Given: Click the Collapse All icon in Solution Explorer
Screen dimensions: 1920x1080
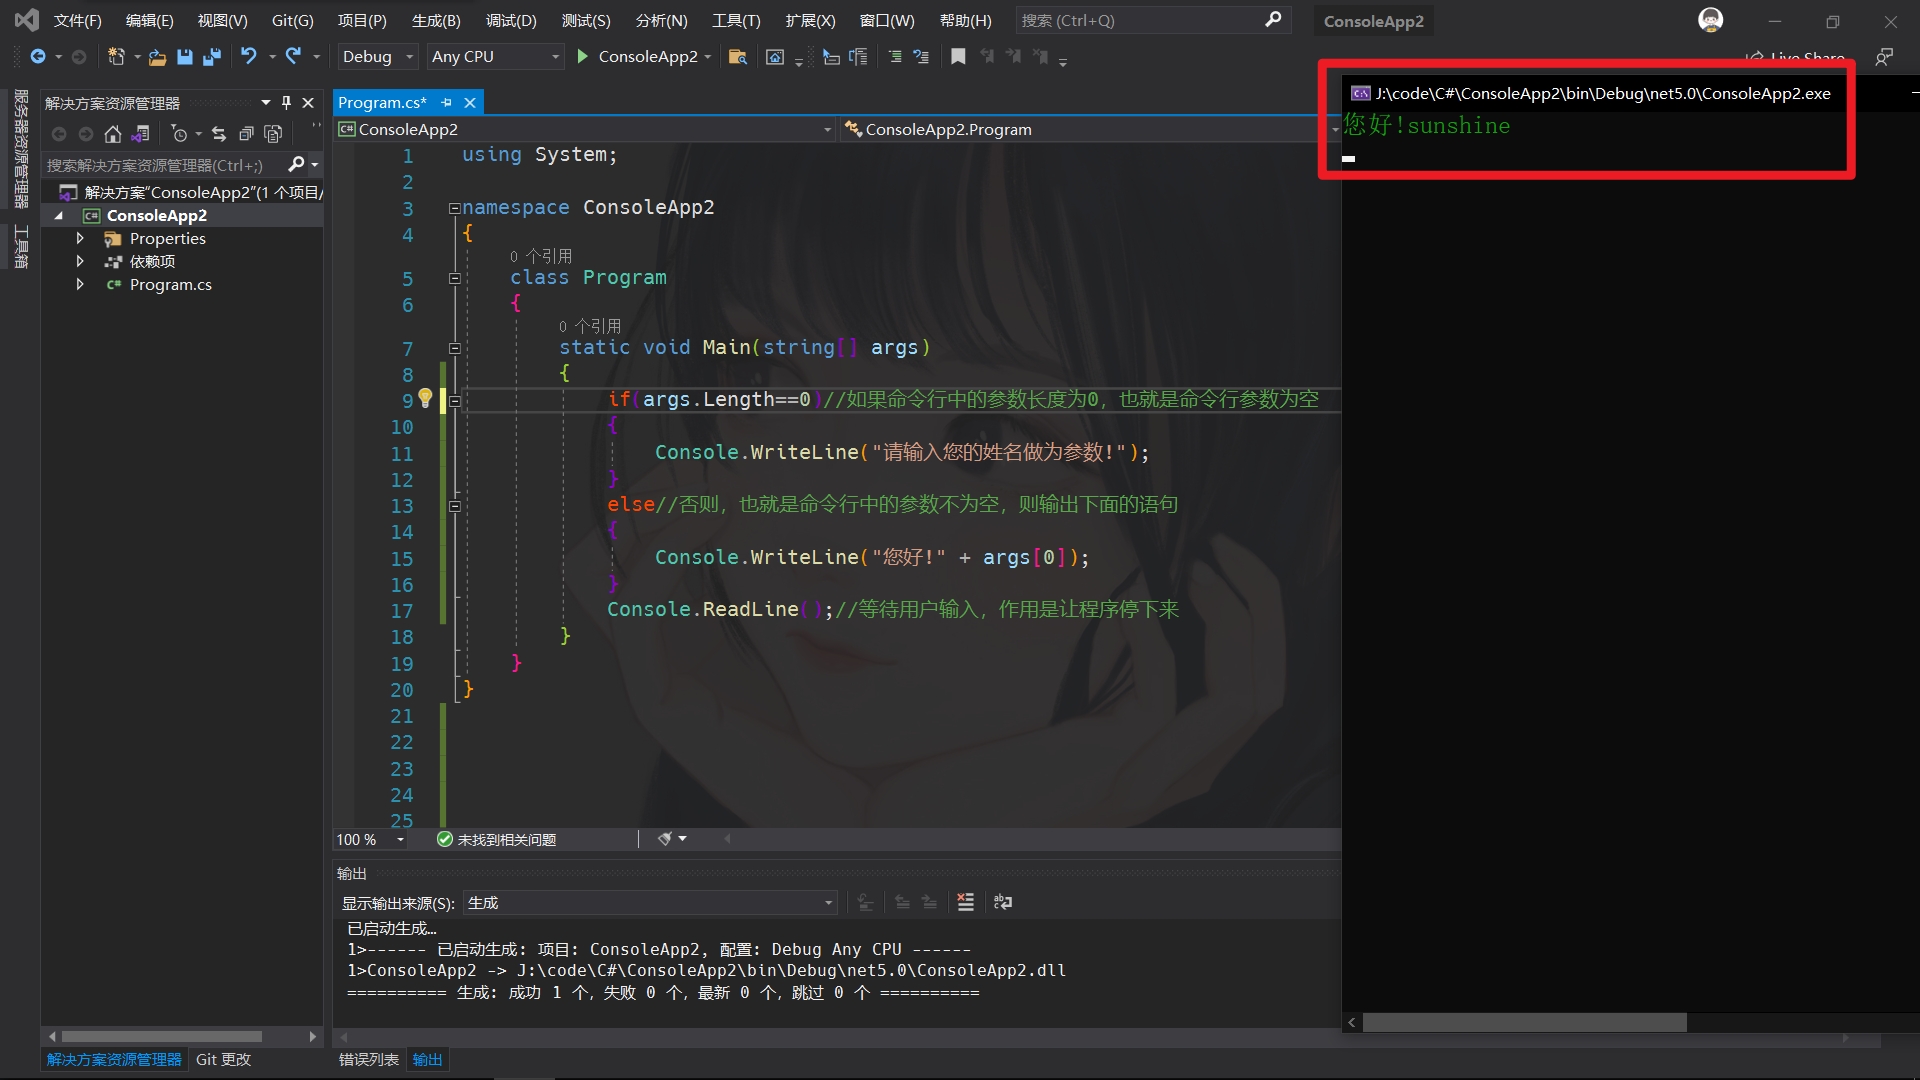Looking at the screenshot, I should click(x=246, y=134).
